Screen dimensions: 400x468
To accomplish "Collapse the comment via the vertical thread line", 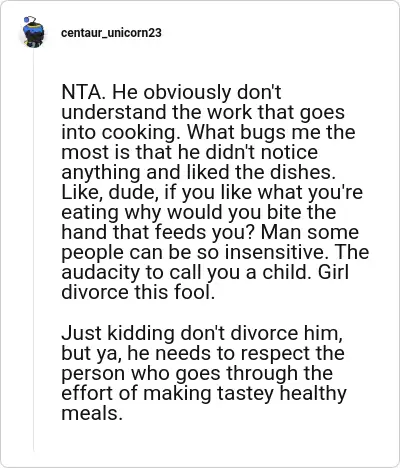I will pyautogui.click(x=33, y=250).
